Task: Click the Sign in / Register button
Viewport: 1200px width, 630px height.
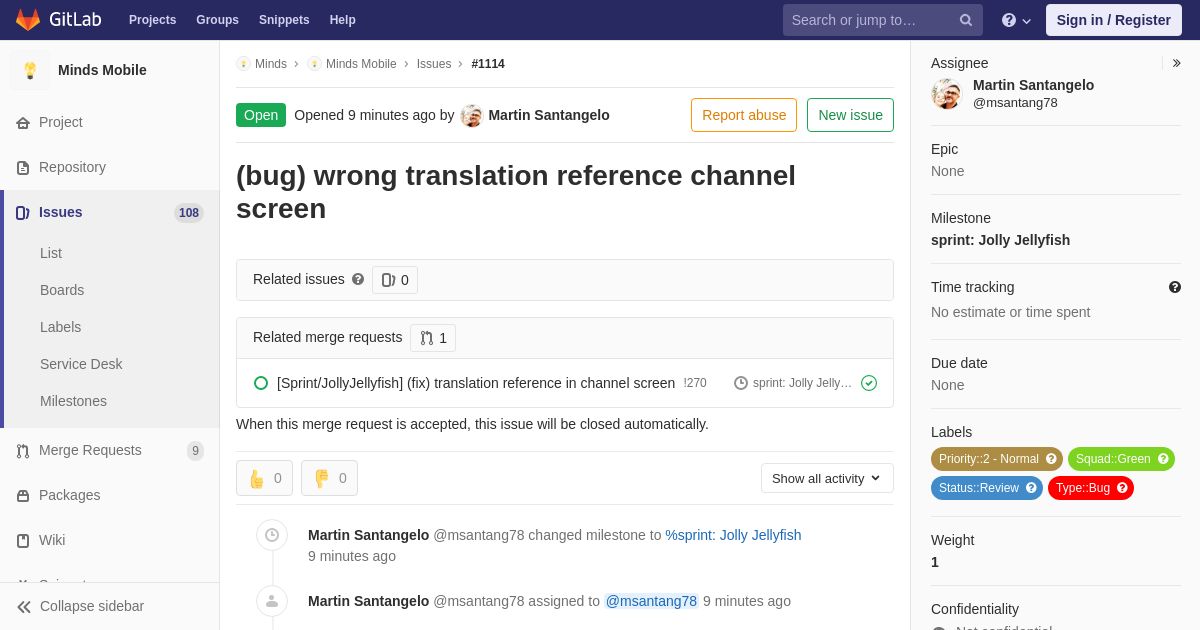Action: [x=1113, y=20]
